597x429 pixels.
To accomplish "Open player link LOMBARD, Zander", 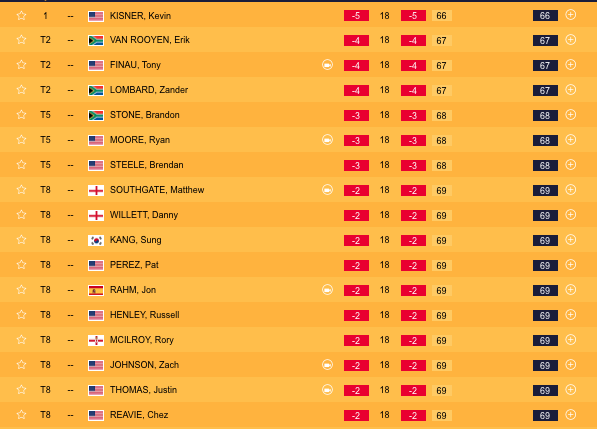I will (149, 90).
